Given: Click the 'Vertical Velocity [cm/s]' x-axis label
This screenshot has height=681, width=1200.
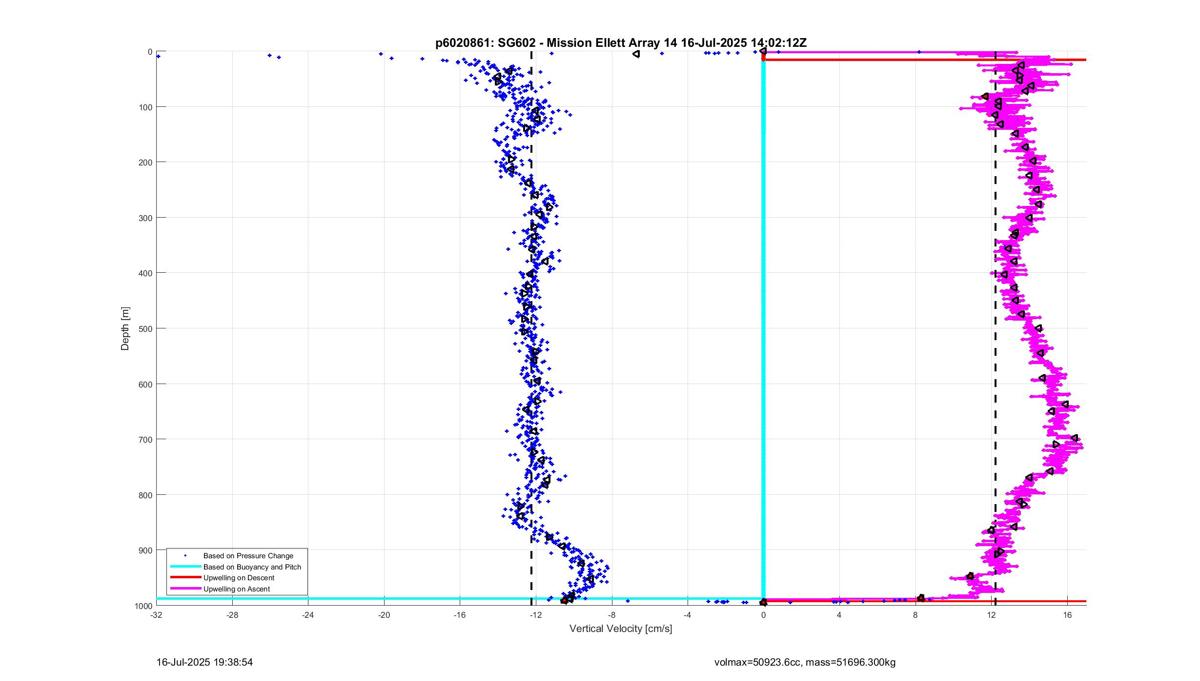Looking at the screenshot, I should point(621,629).
